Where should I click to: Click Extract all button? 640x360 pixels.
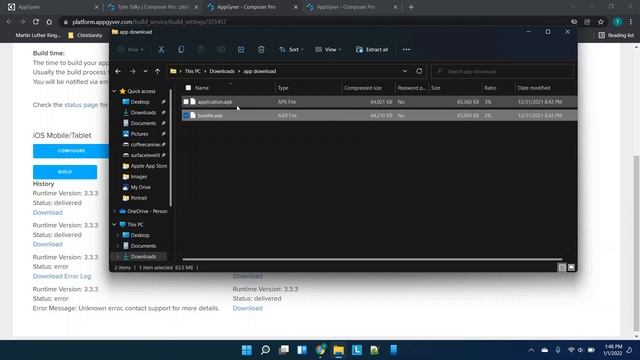point(372,49)
